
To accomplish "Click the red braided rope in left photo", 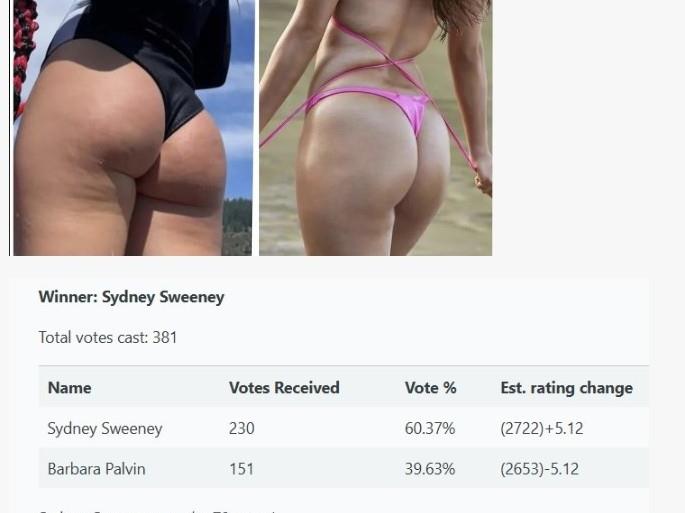I will point(23,57).
